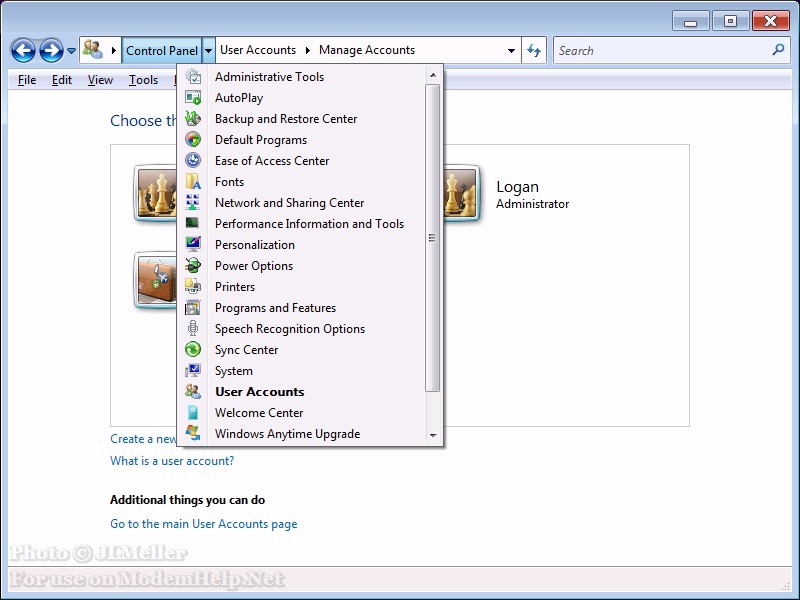Screen dimensions: 800x600
Task: Click the Personalization icon
Action: 193,244
